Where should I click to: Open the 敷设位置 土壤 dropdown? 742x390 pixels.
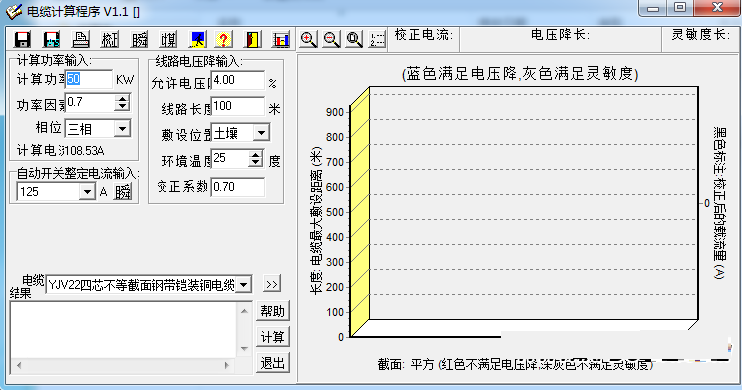point(261,133)
